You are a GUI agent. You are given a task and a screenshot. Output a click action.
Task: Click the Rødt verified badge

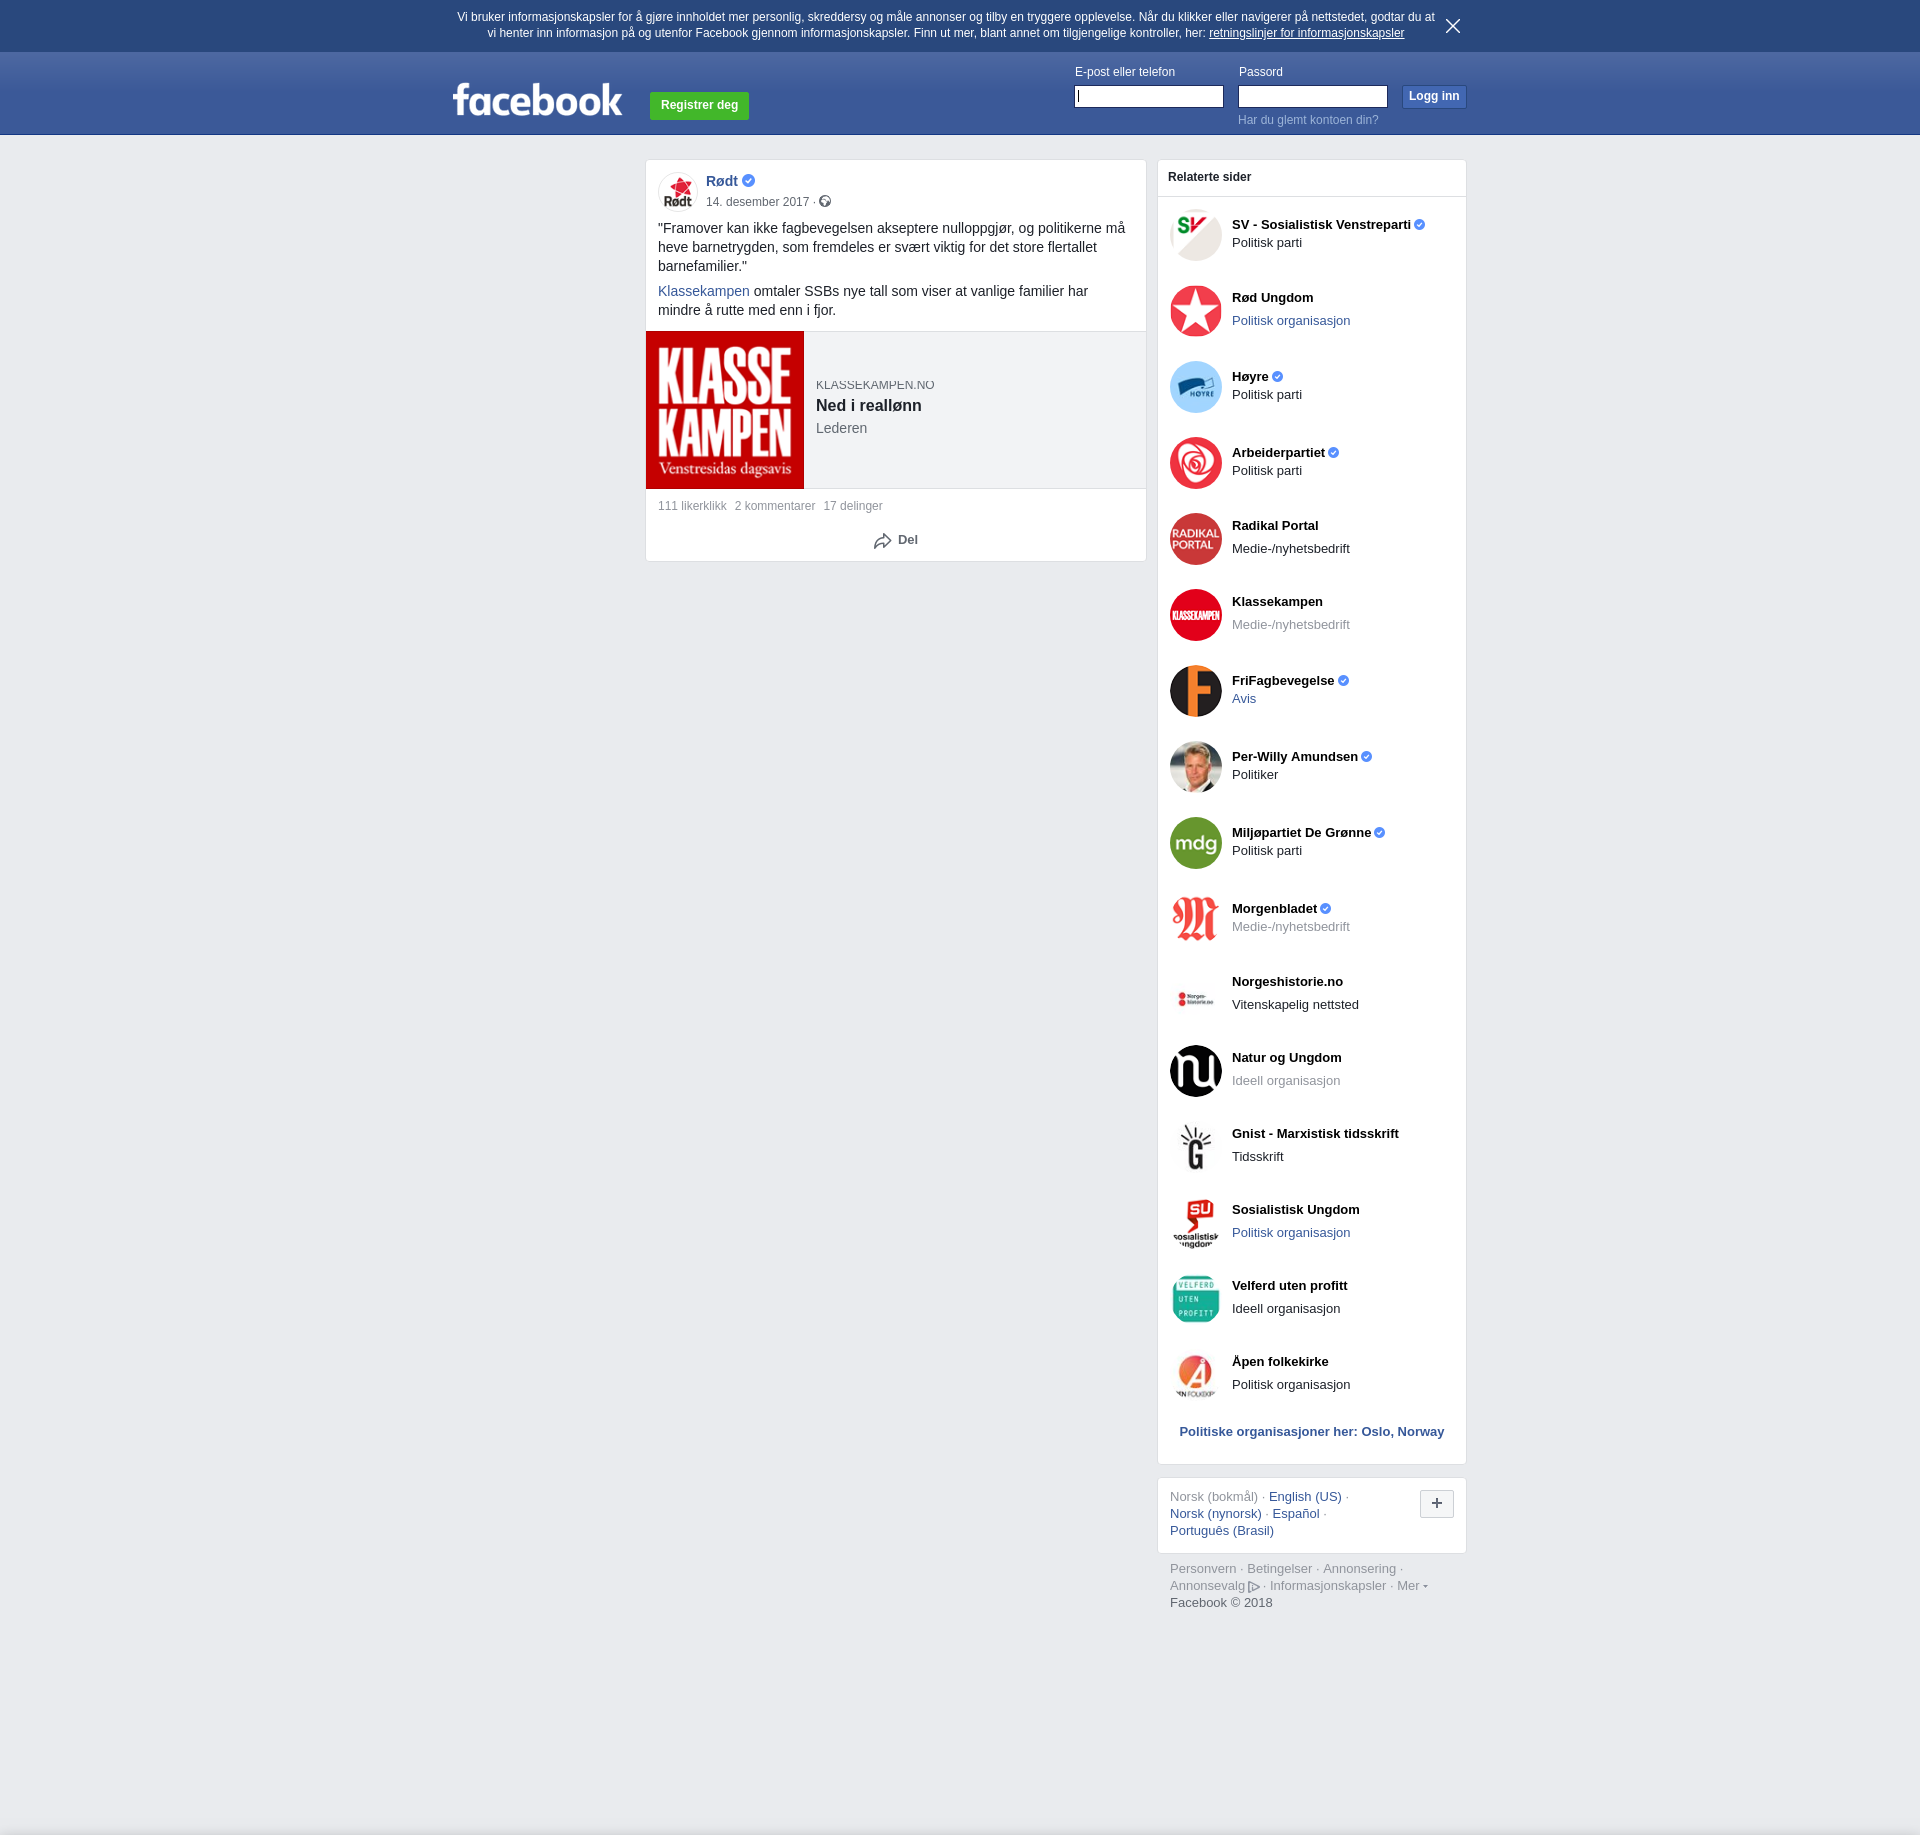(x=748, y=181)
